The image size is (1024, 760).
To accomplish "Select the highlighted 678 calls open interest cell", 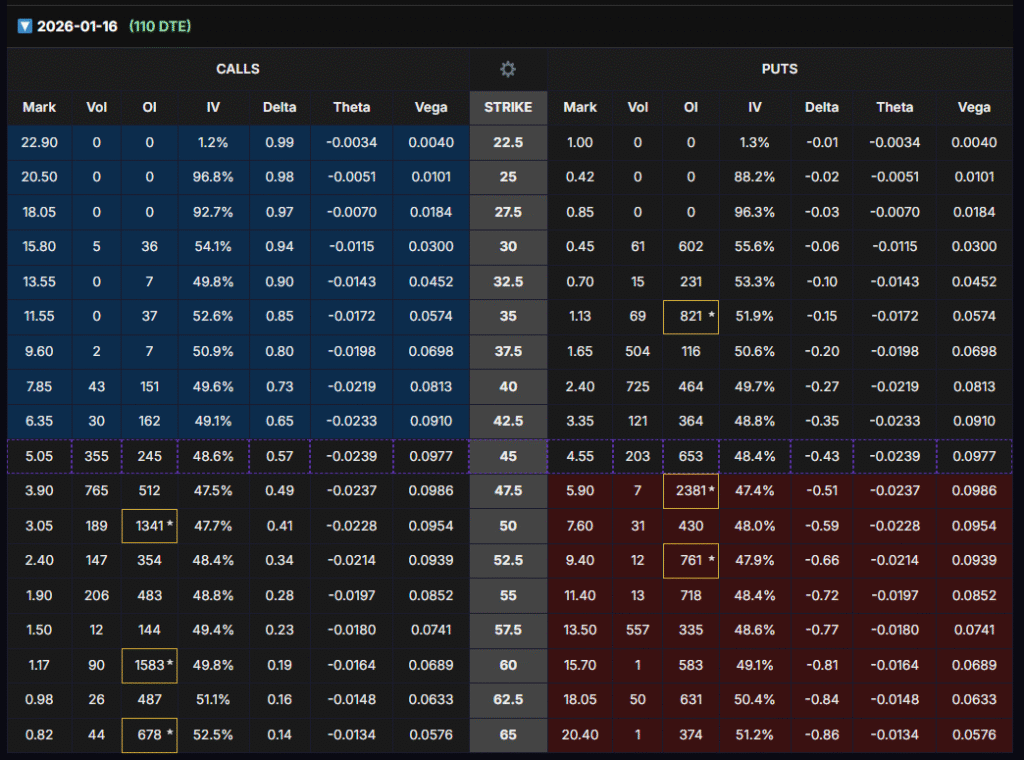I will pyautogui.click(x=149, y=735).
